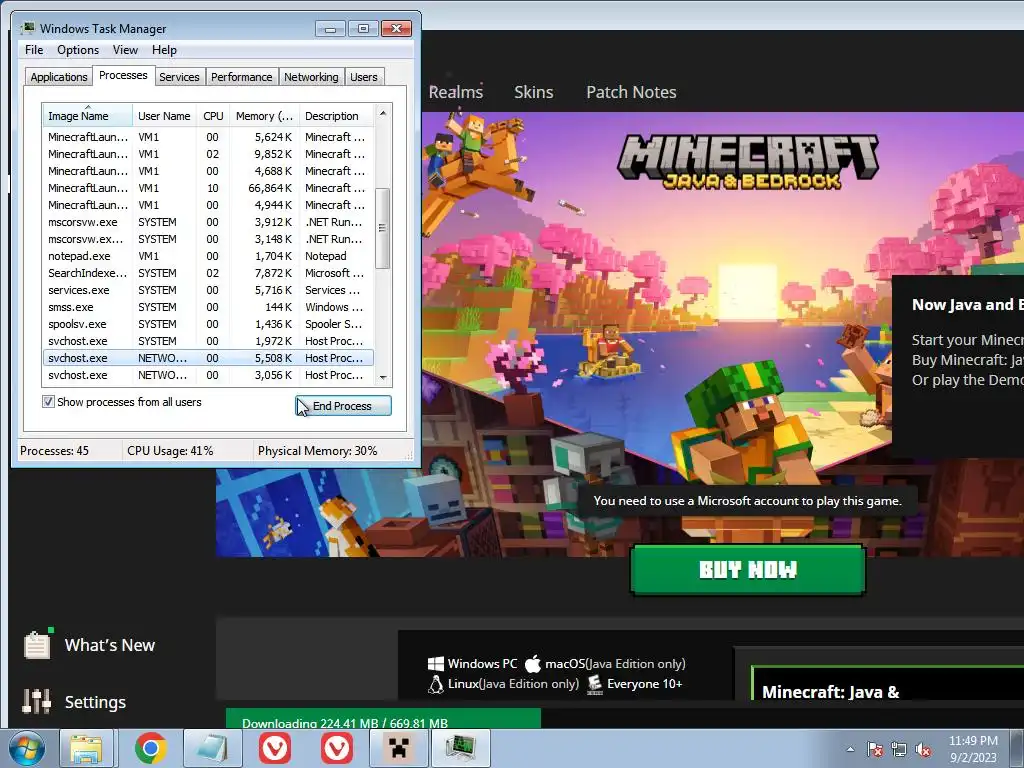
Task: Select the spoolsv.exe process row
Action: click(x=208, y=324)
